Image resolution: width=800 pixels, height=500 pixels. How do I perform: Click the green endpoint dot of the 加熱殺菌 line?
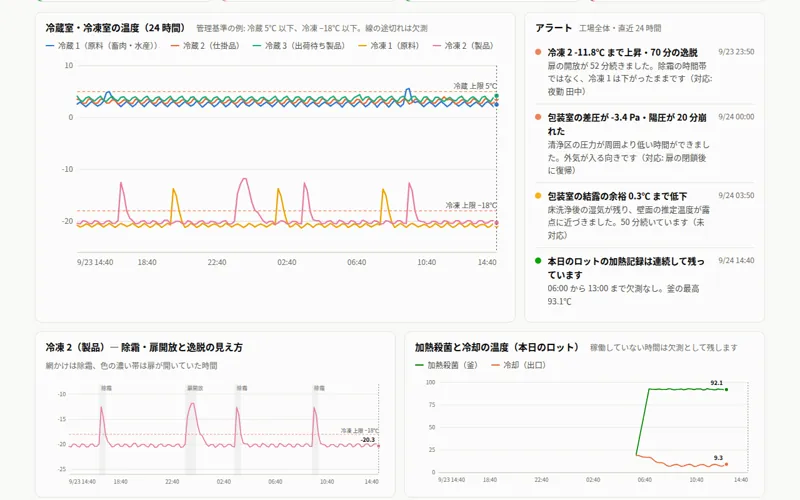tap(727, 390)
